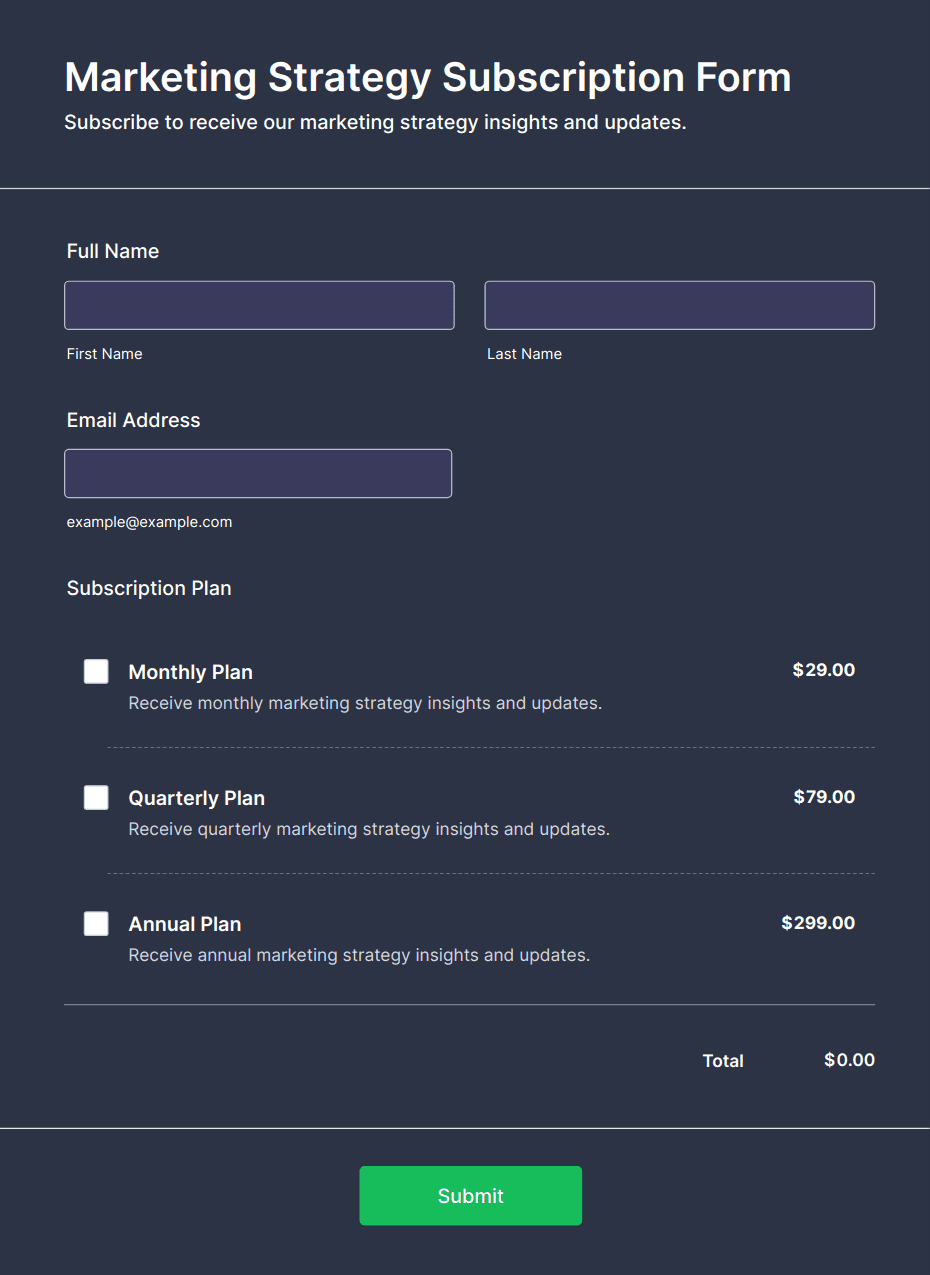The height and width of the screenshot is (1275, 930).
Task: Click 'Receive annual marketing strategy insights' description
Action: [x=359, y=955]
